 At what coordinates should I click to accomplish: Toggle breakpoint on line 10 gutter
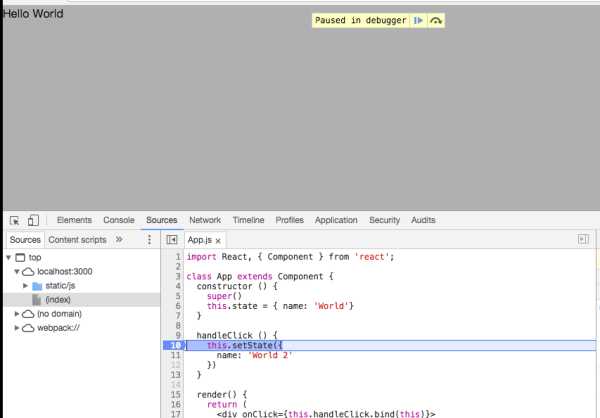174,345
